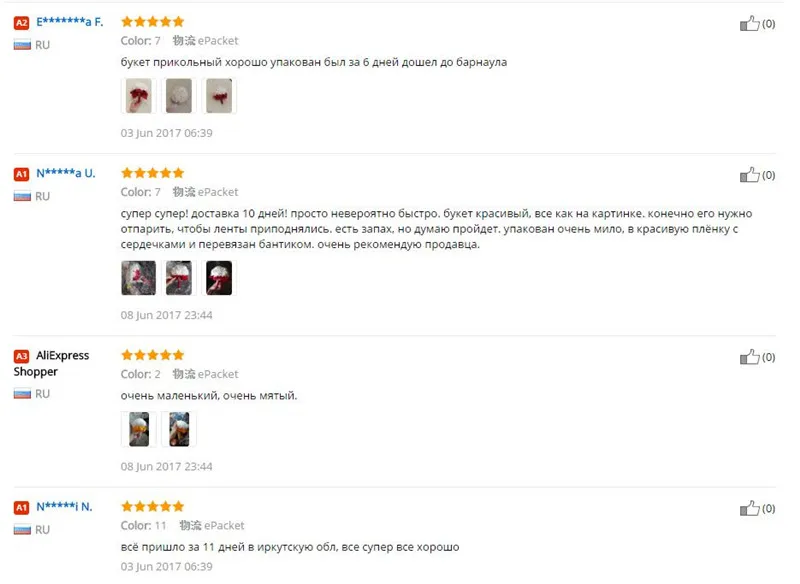View middle photo in N*****a U.'s review
The width and height of the screenshot is (800, 584).
179,278
